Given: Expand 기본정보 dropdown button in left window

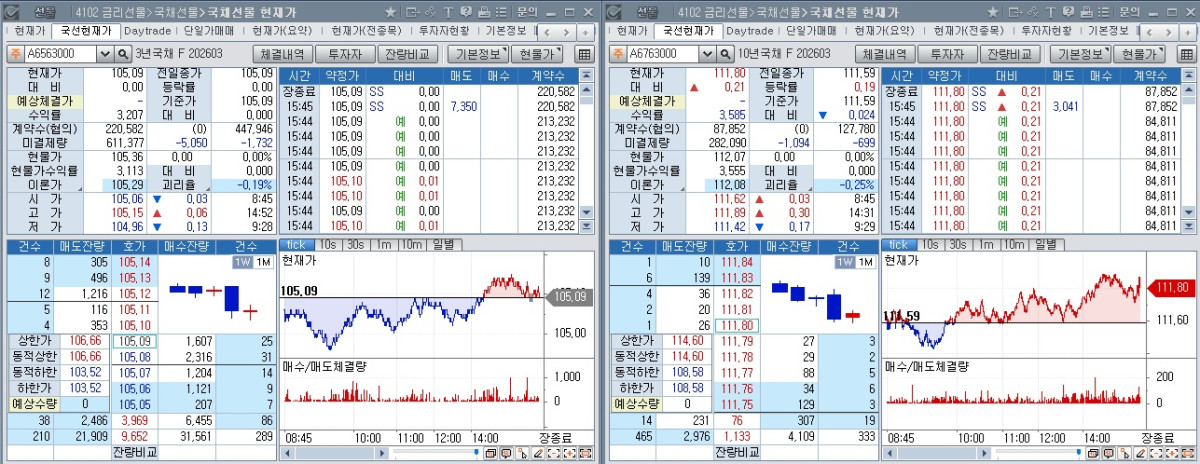Looking at the screenshot, I should tap(478, 54).
